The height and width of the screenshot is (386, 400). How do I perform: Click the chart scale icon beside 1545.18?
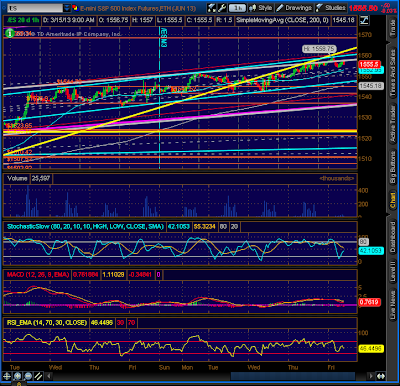[x=364, y=20]
